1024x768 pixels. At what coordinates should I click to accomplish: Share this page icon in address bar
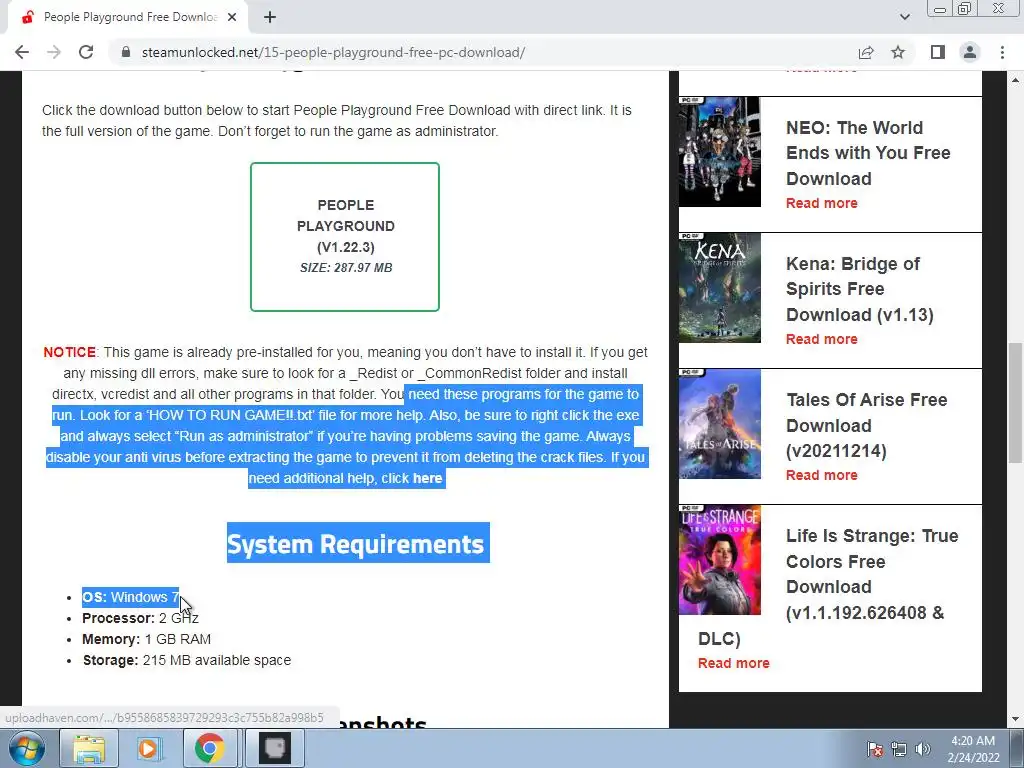point(866,52)
